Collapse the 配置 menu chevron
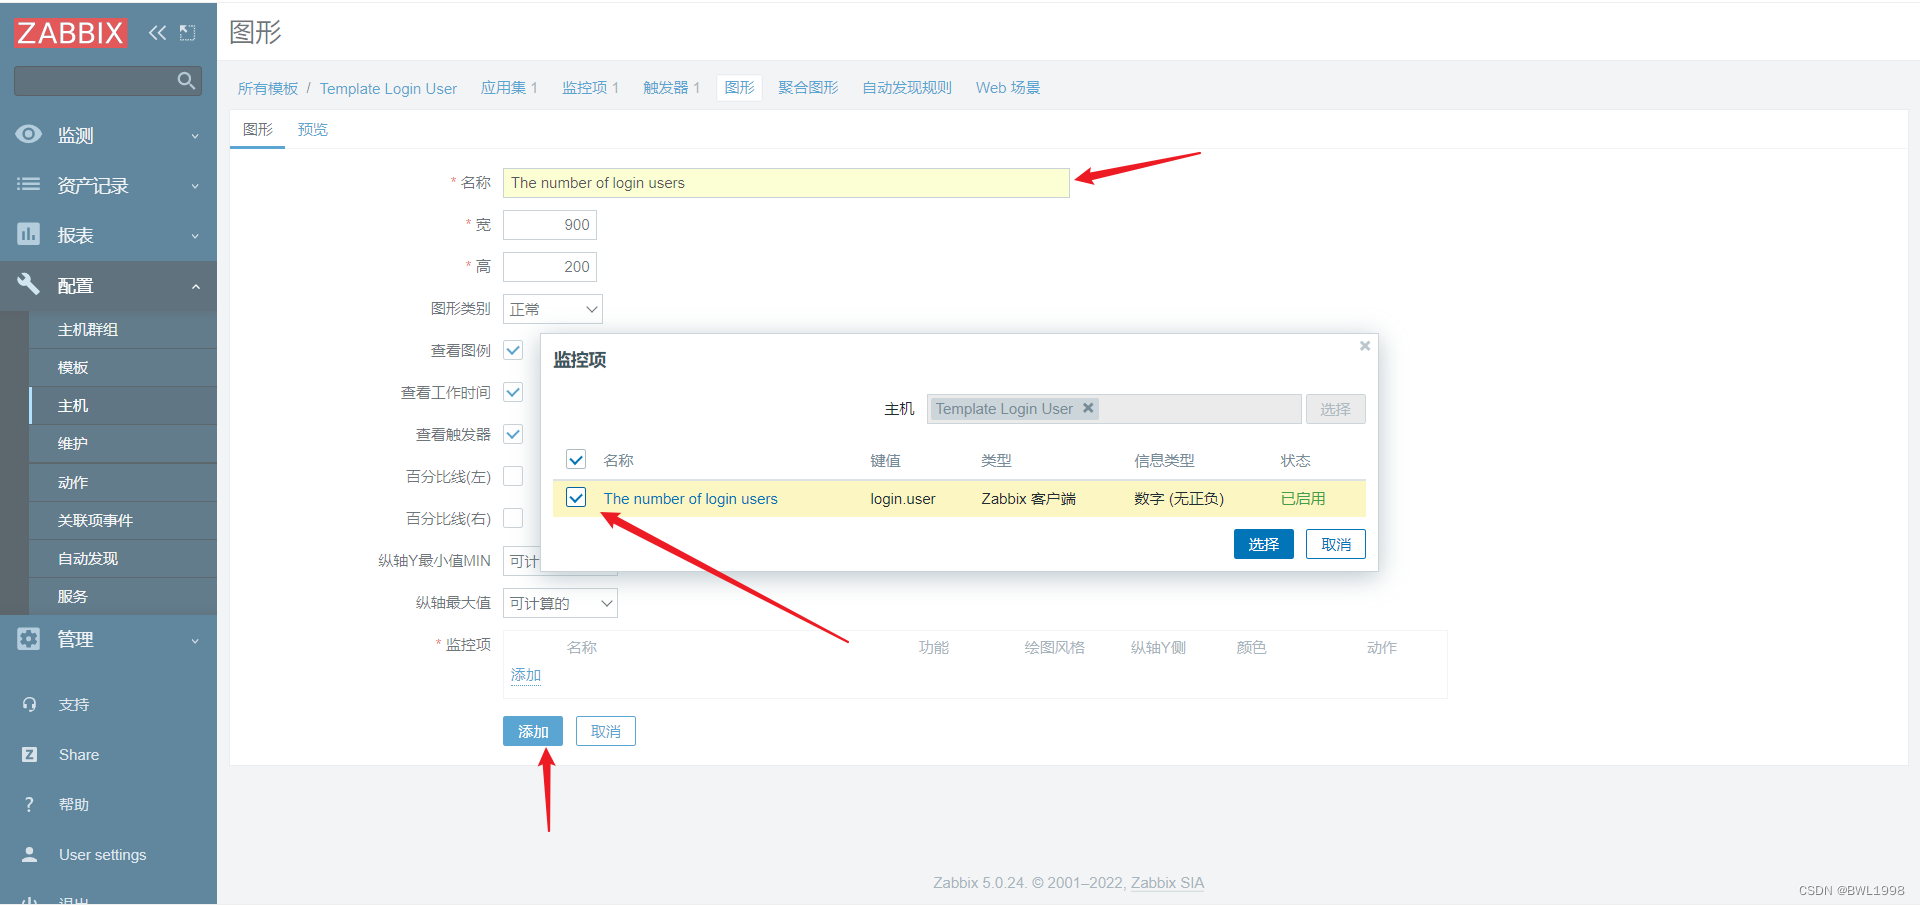Screen dimensions: 1920x905 click(x=195, y=286)
